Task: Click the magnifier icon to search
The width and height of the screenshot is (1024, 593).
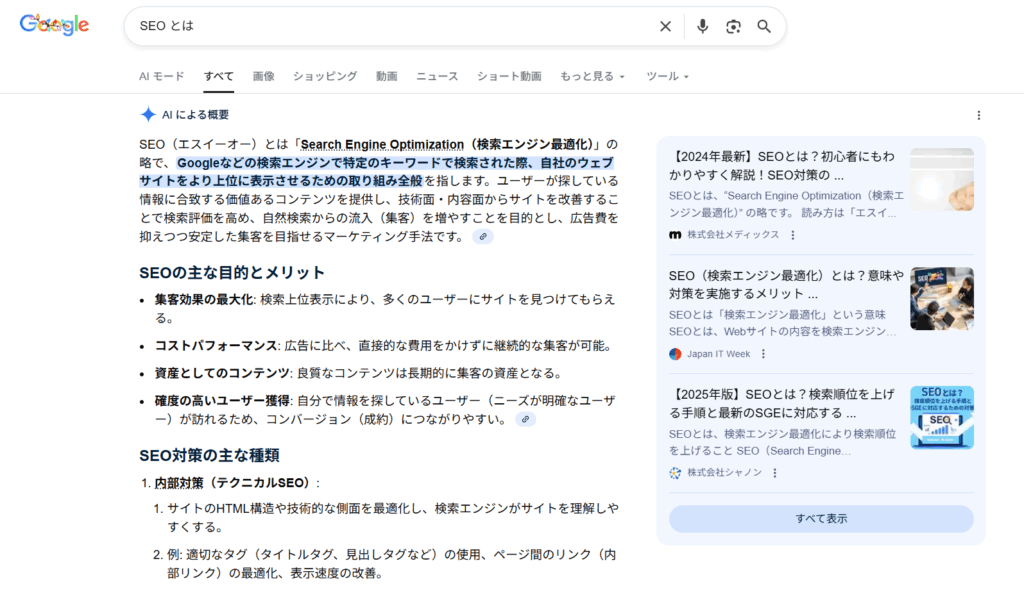Action: (x=764, y=26)
